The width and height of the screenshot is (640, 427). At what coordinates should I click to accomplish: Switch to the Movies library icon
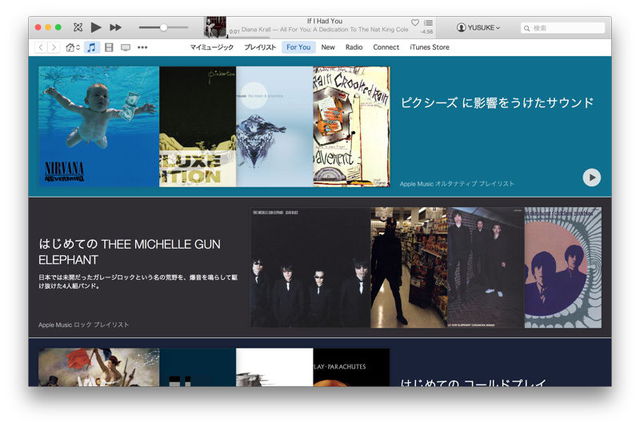coord(108,47)
